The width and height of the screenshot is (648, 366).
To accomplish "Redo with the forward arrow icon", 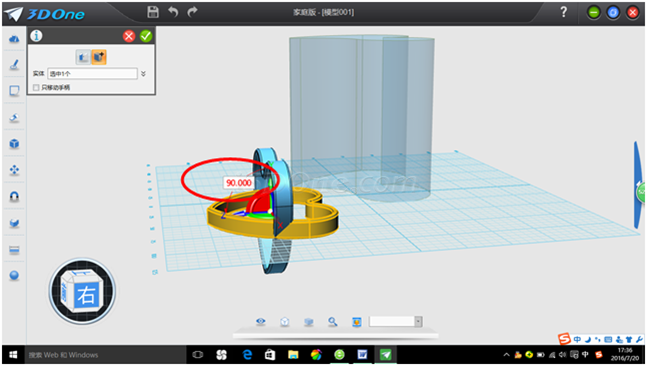I will click(x=192, y=12).
